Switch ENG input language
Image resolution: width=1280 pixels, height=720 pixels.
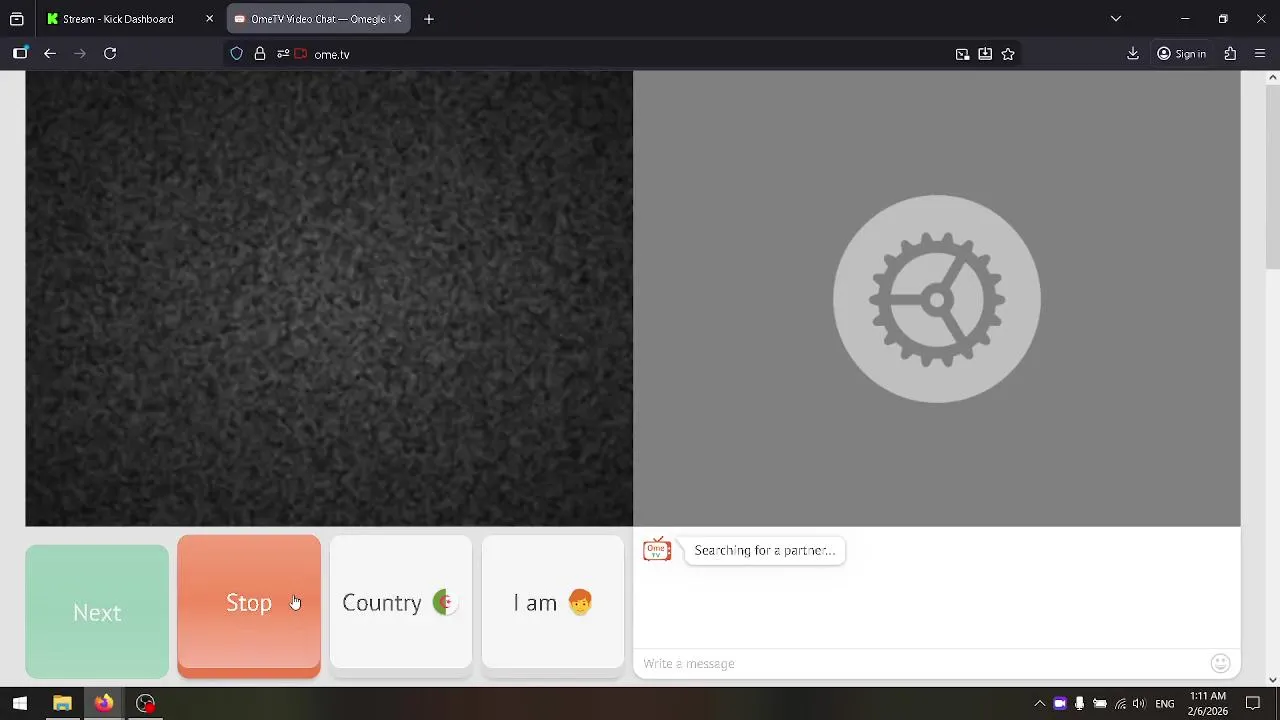click(x=1165, y=704)
